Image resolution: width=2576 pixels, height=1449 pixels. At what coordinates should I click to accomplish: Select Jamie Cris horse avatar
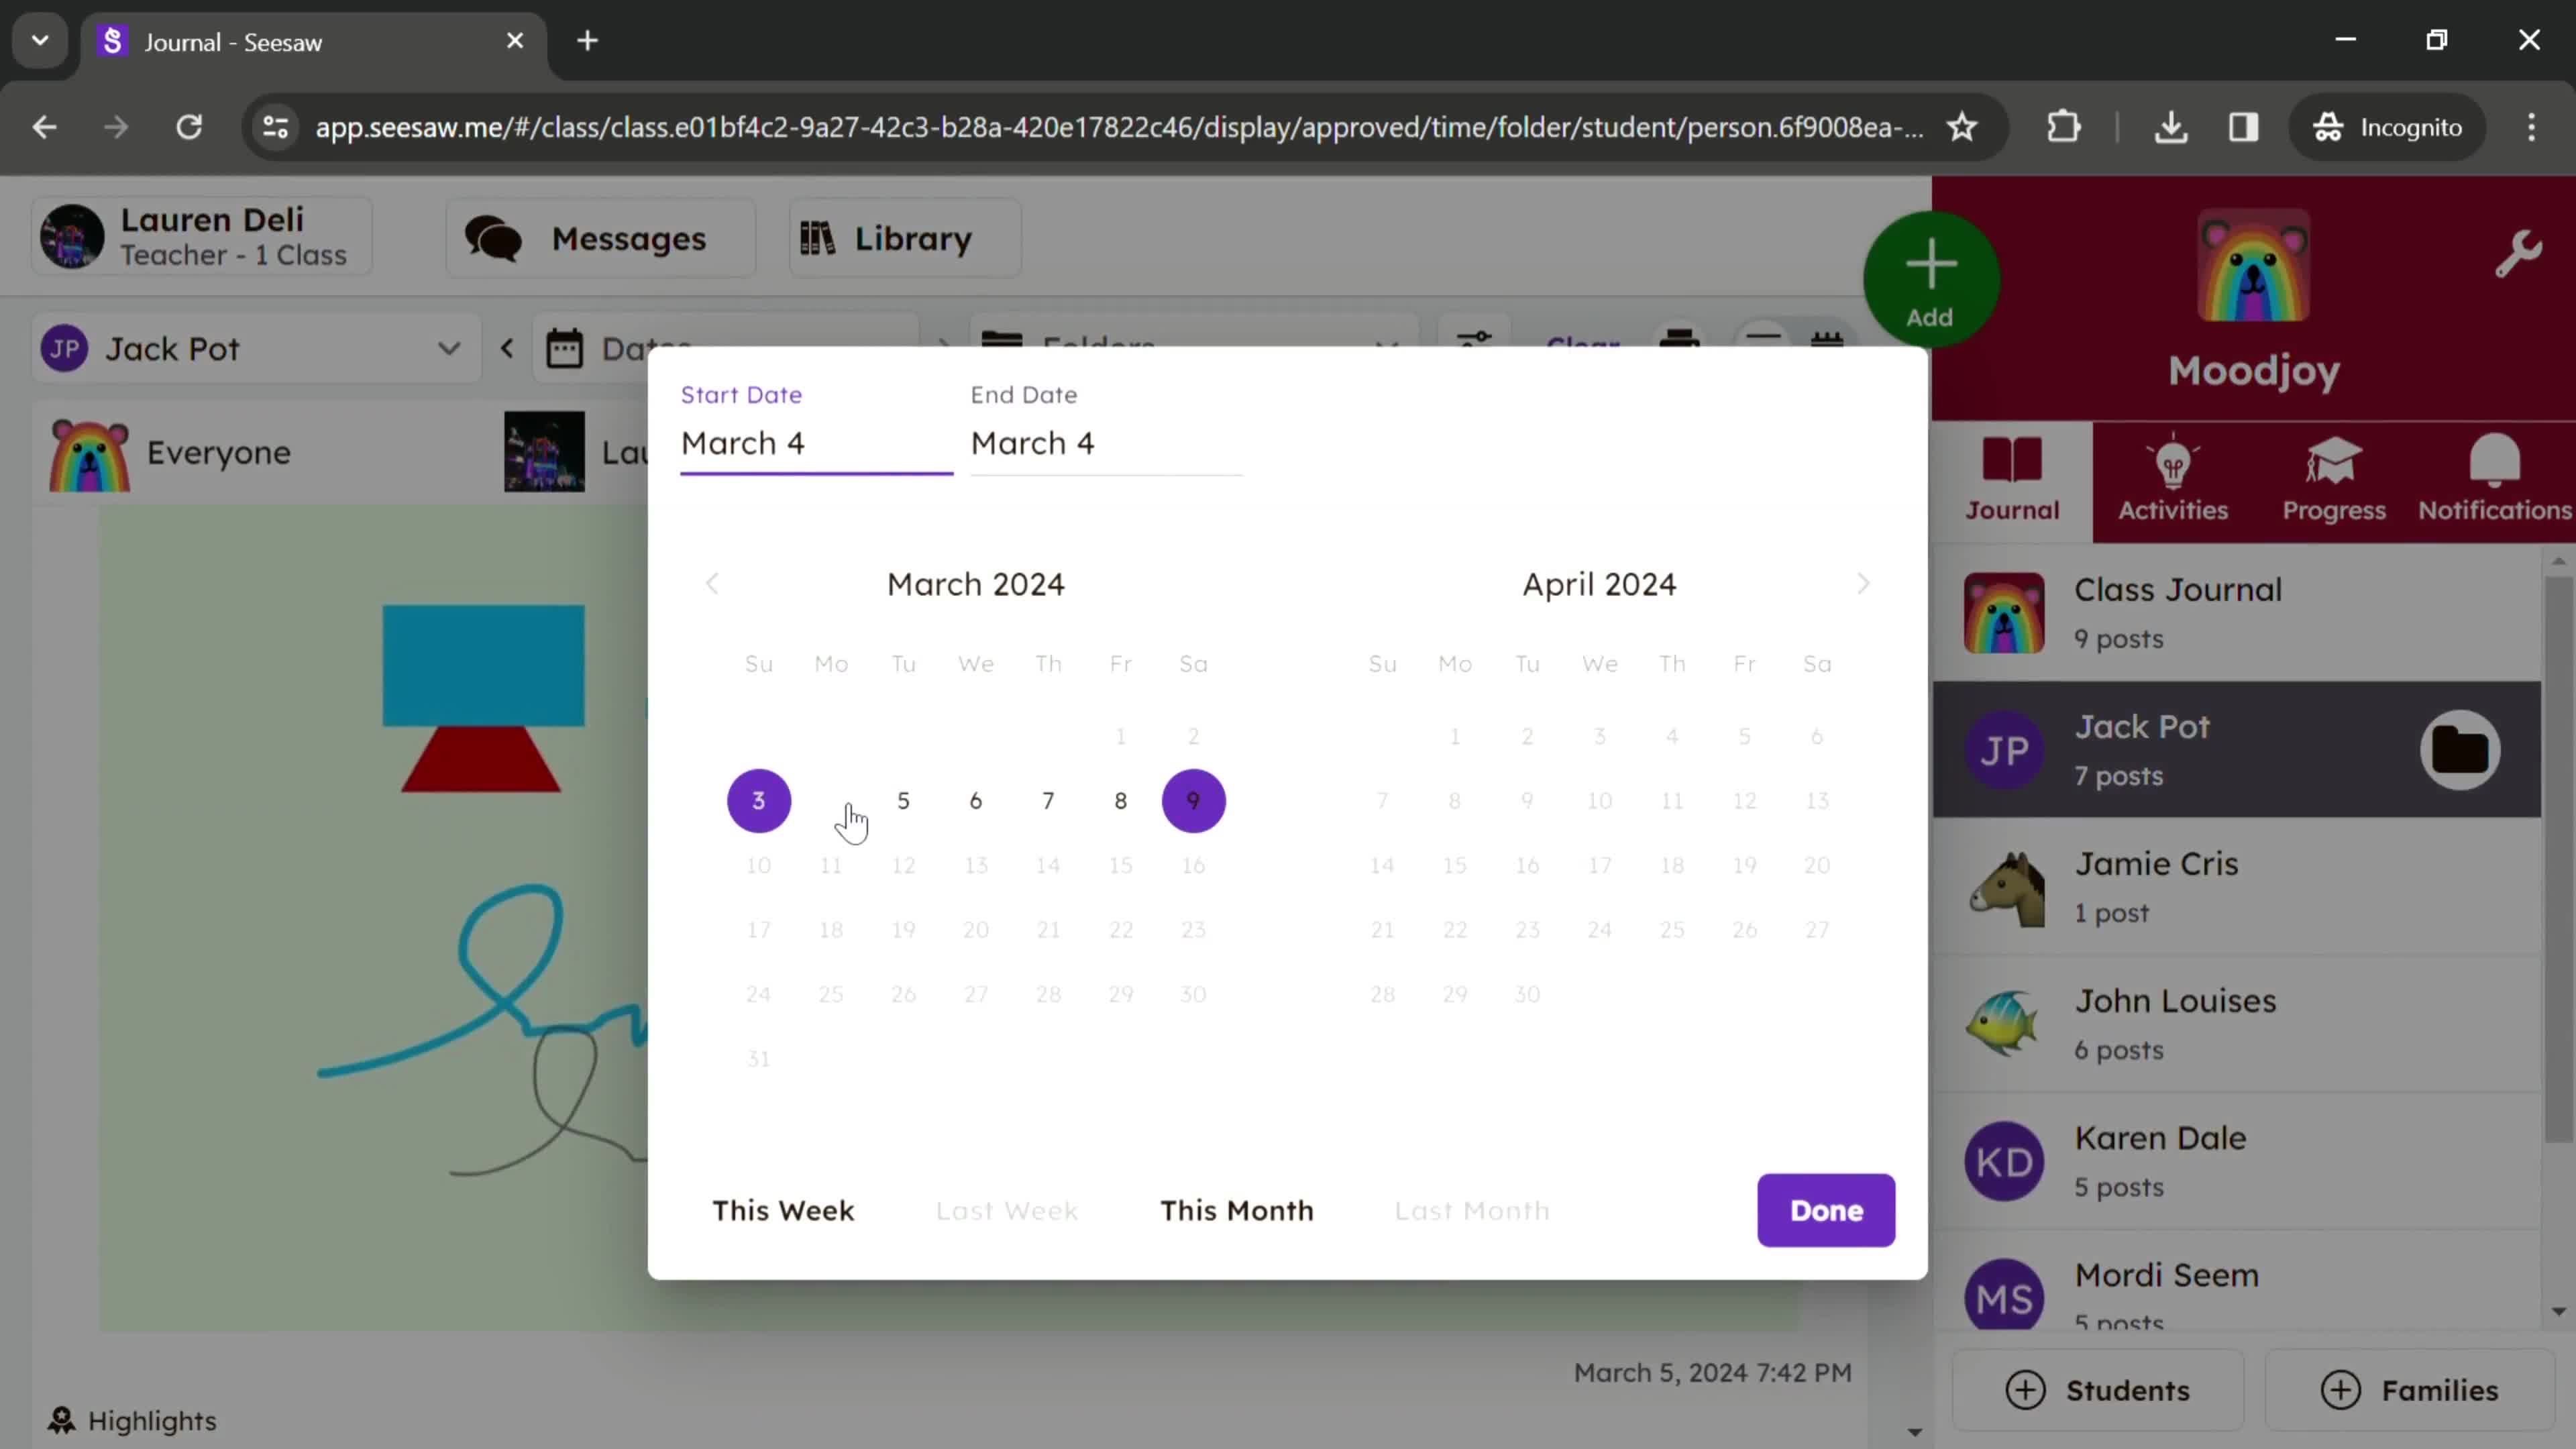point(2004,888)
